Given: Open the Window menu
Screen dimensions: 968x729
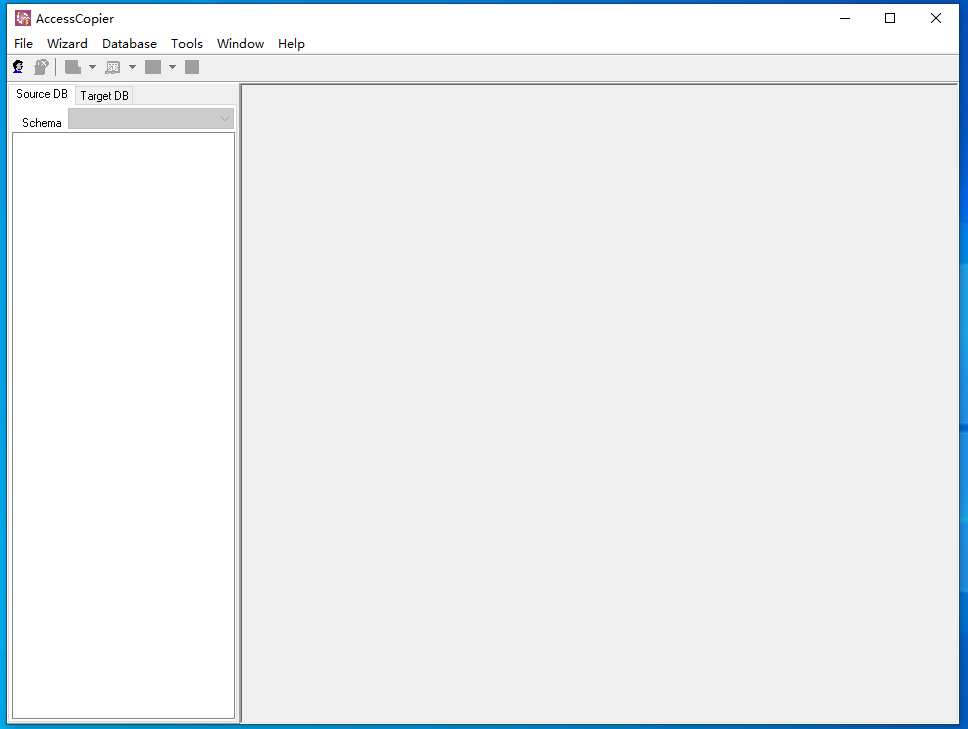Looking at the screenshot, I should pos(241,44).
